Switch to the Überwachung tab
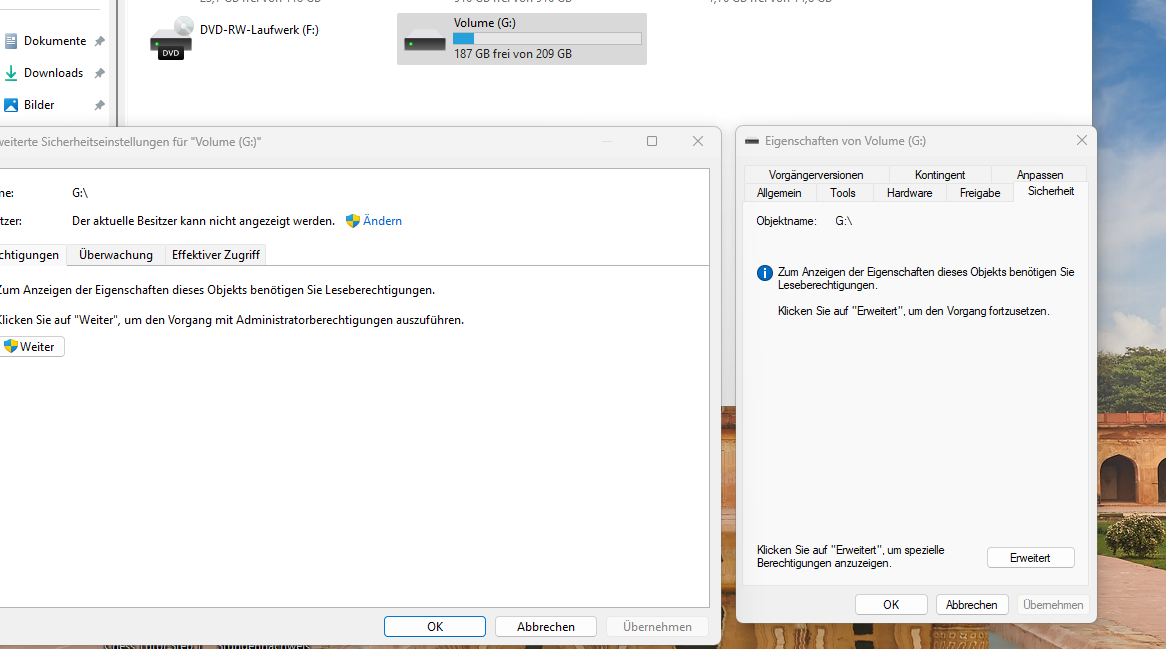The image size is (1166, 649). pyautogui.click(x=116, y=255)
